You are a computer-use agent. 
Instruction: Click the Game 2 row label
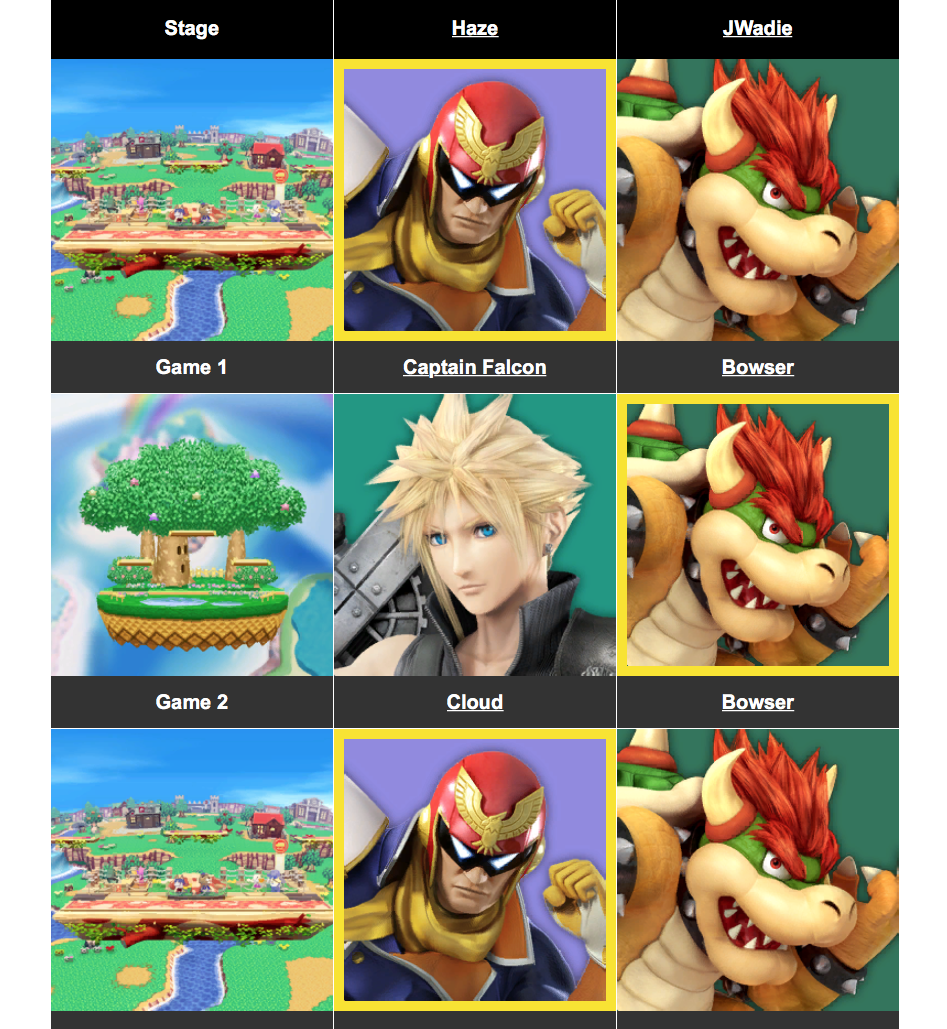pyautogui.click(x=192, y=702)
